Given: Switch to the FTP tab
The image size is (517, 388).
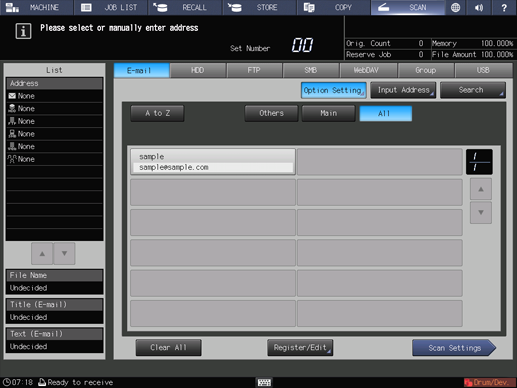Looking at the screenshot, I should (x=254, y=70).
